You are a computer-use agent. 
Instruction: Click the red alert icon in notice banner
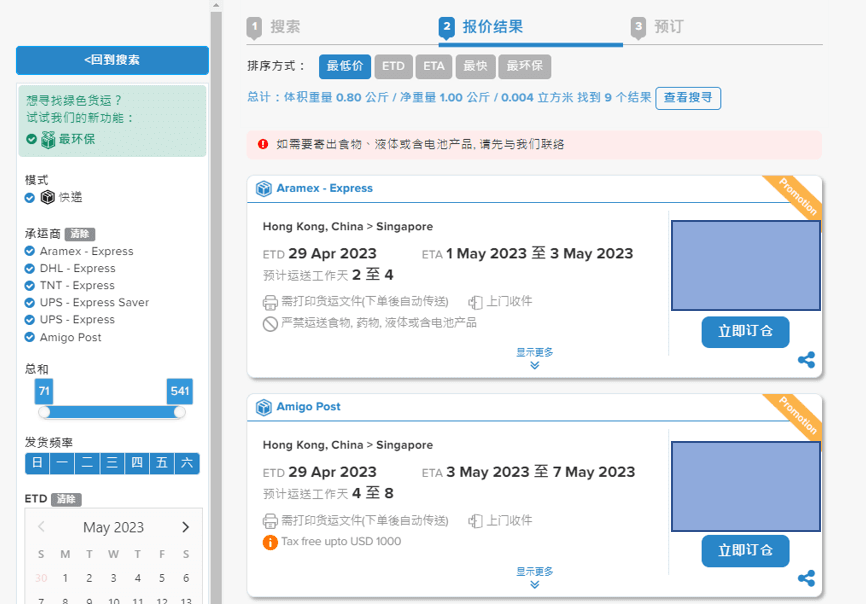click(x=263, y=144)
